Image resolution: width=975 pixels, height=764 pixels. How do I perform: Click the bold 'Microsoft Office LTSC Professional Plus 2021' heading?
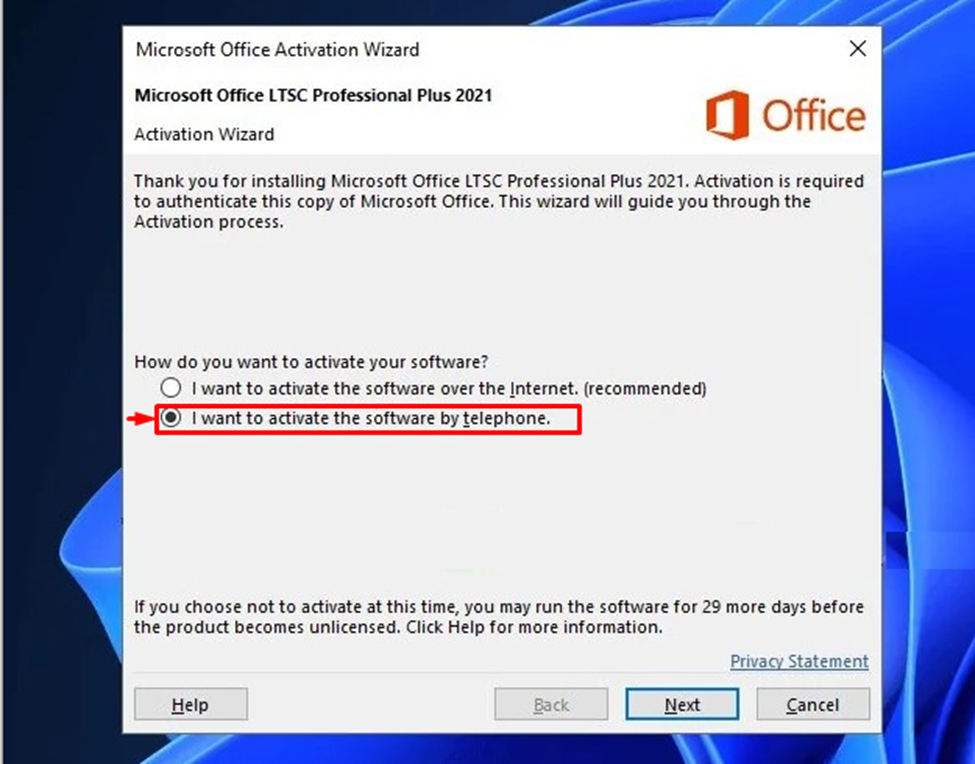coord(313,96)
